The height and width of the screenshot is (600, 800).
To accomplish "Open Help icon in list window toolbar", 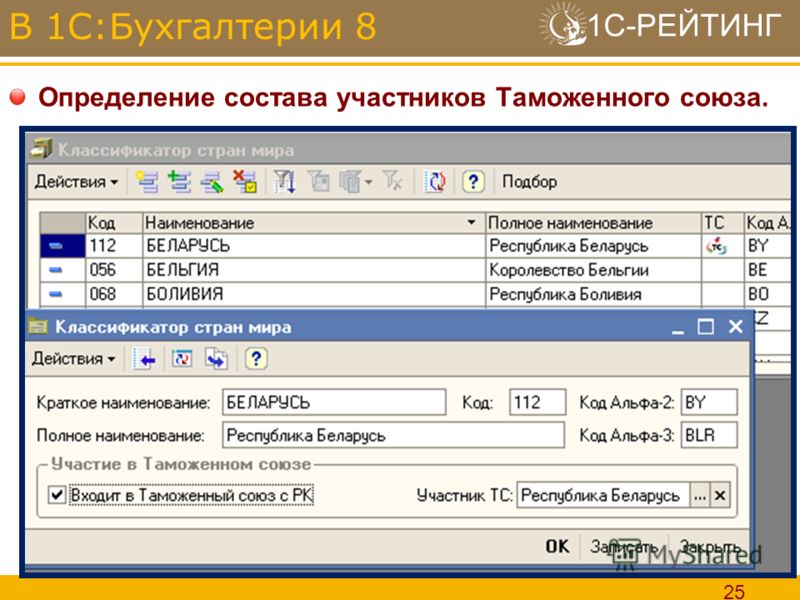I will point(473,182).
